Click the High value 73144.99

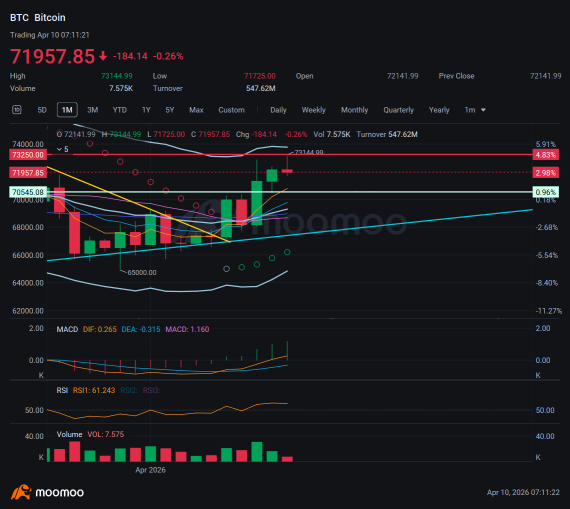click(x=117, y=76)
